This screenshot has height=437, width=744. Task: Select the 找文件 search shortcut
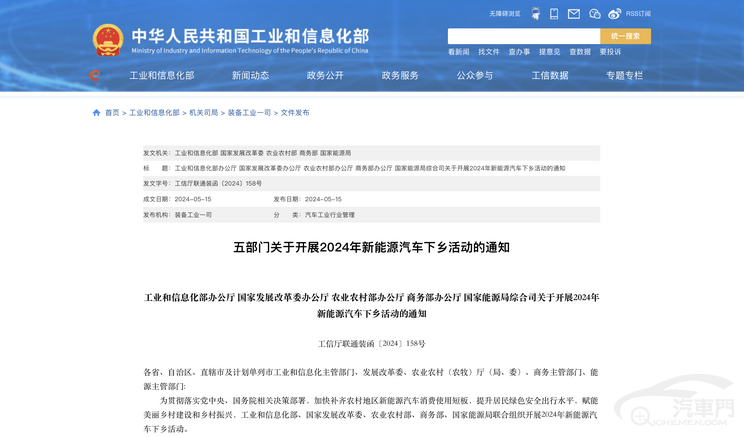pos(489,52)
